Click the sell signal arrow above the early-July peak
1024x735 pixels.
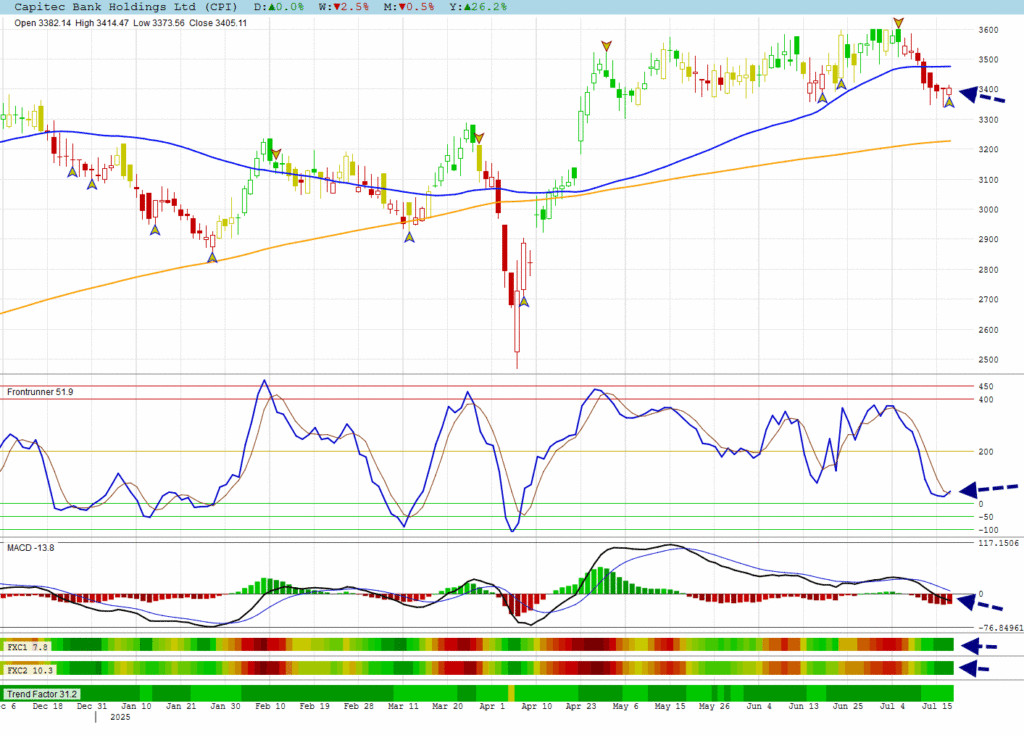pos(899,24)
